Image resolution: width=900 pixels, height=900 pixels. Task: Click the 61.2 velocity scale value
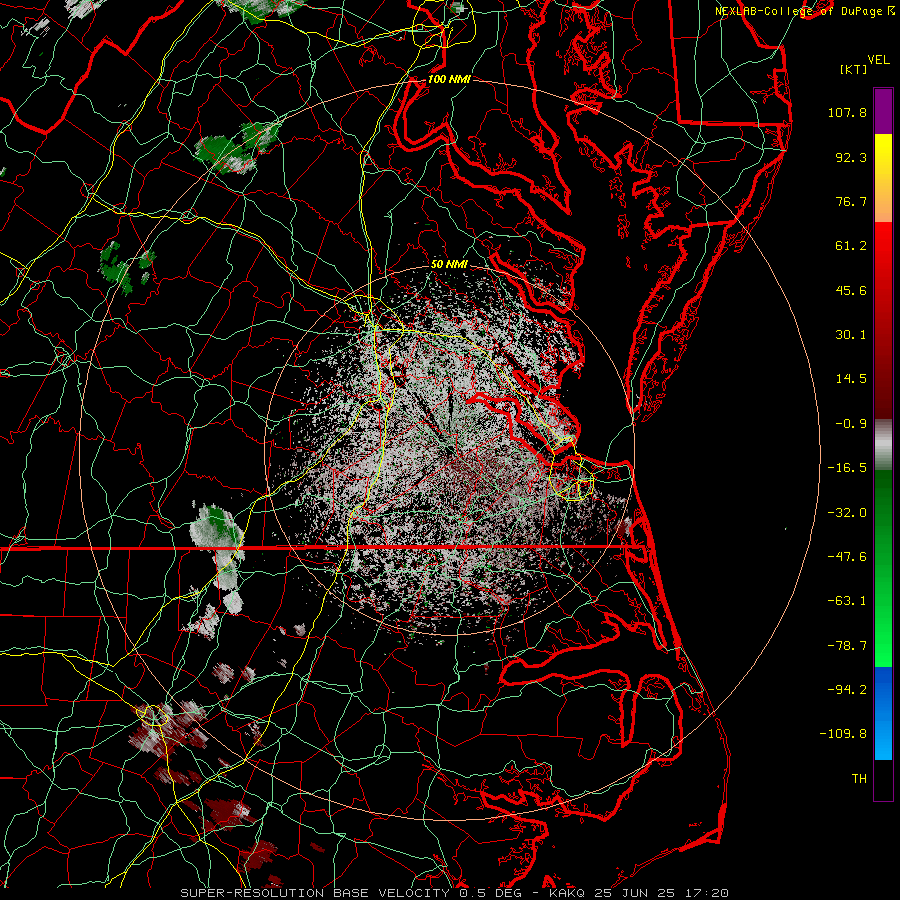(x=851, y=246)
